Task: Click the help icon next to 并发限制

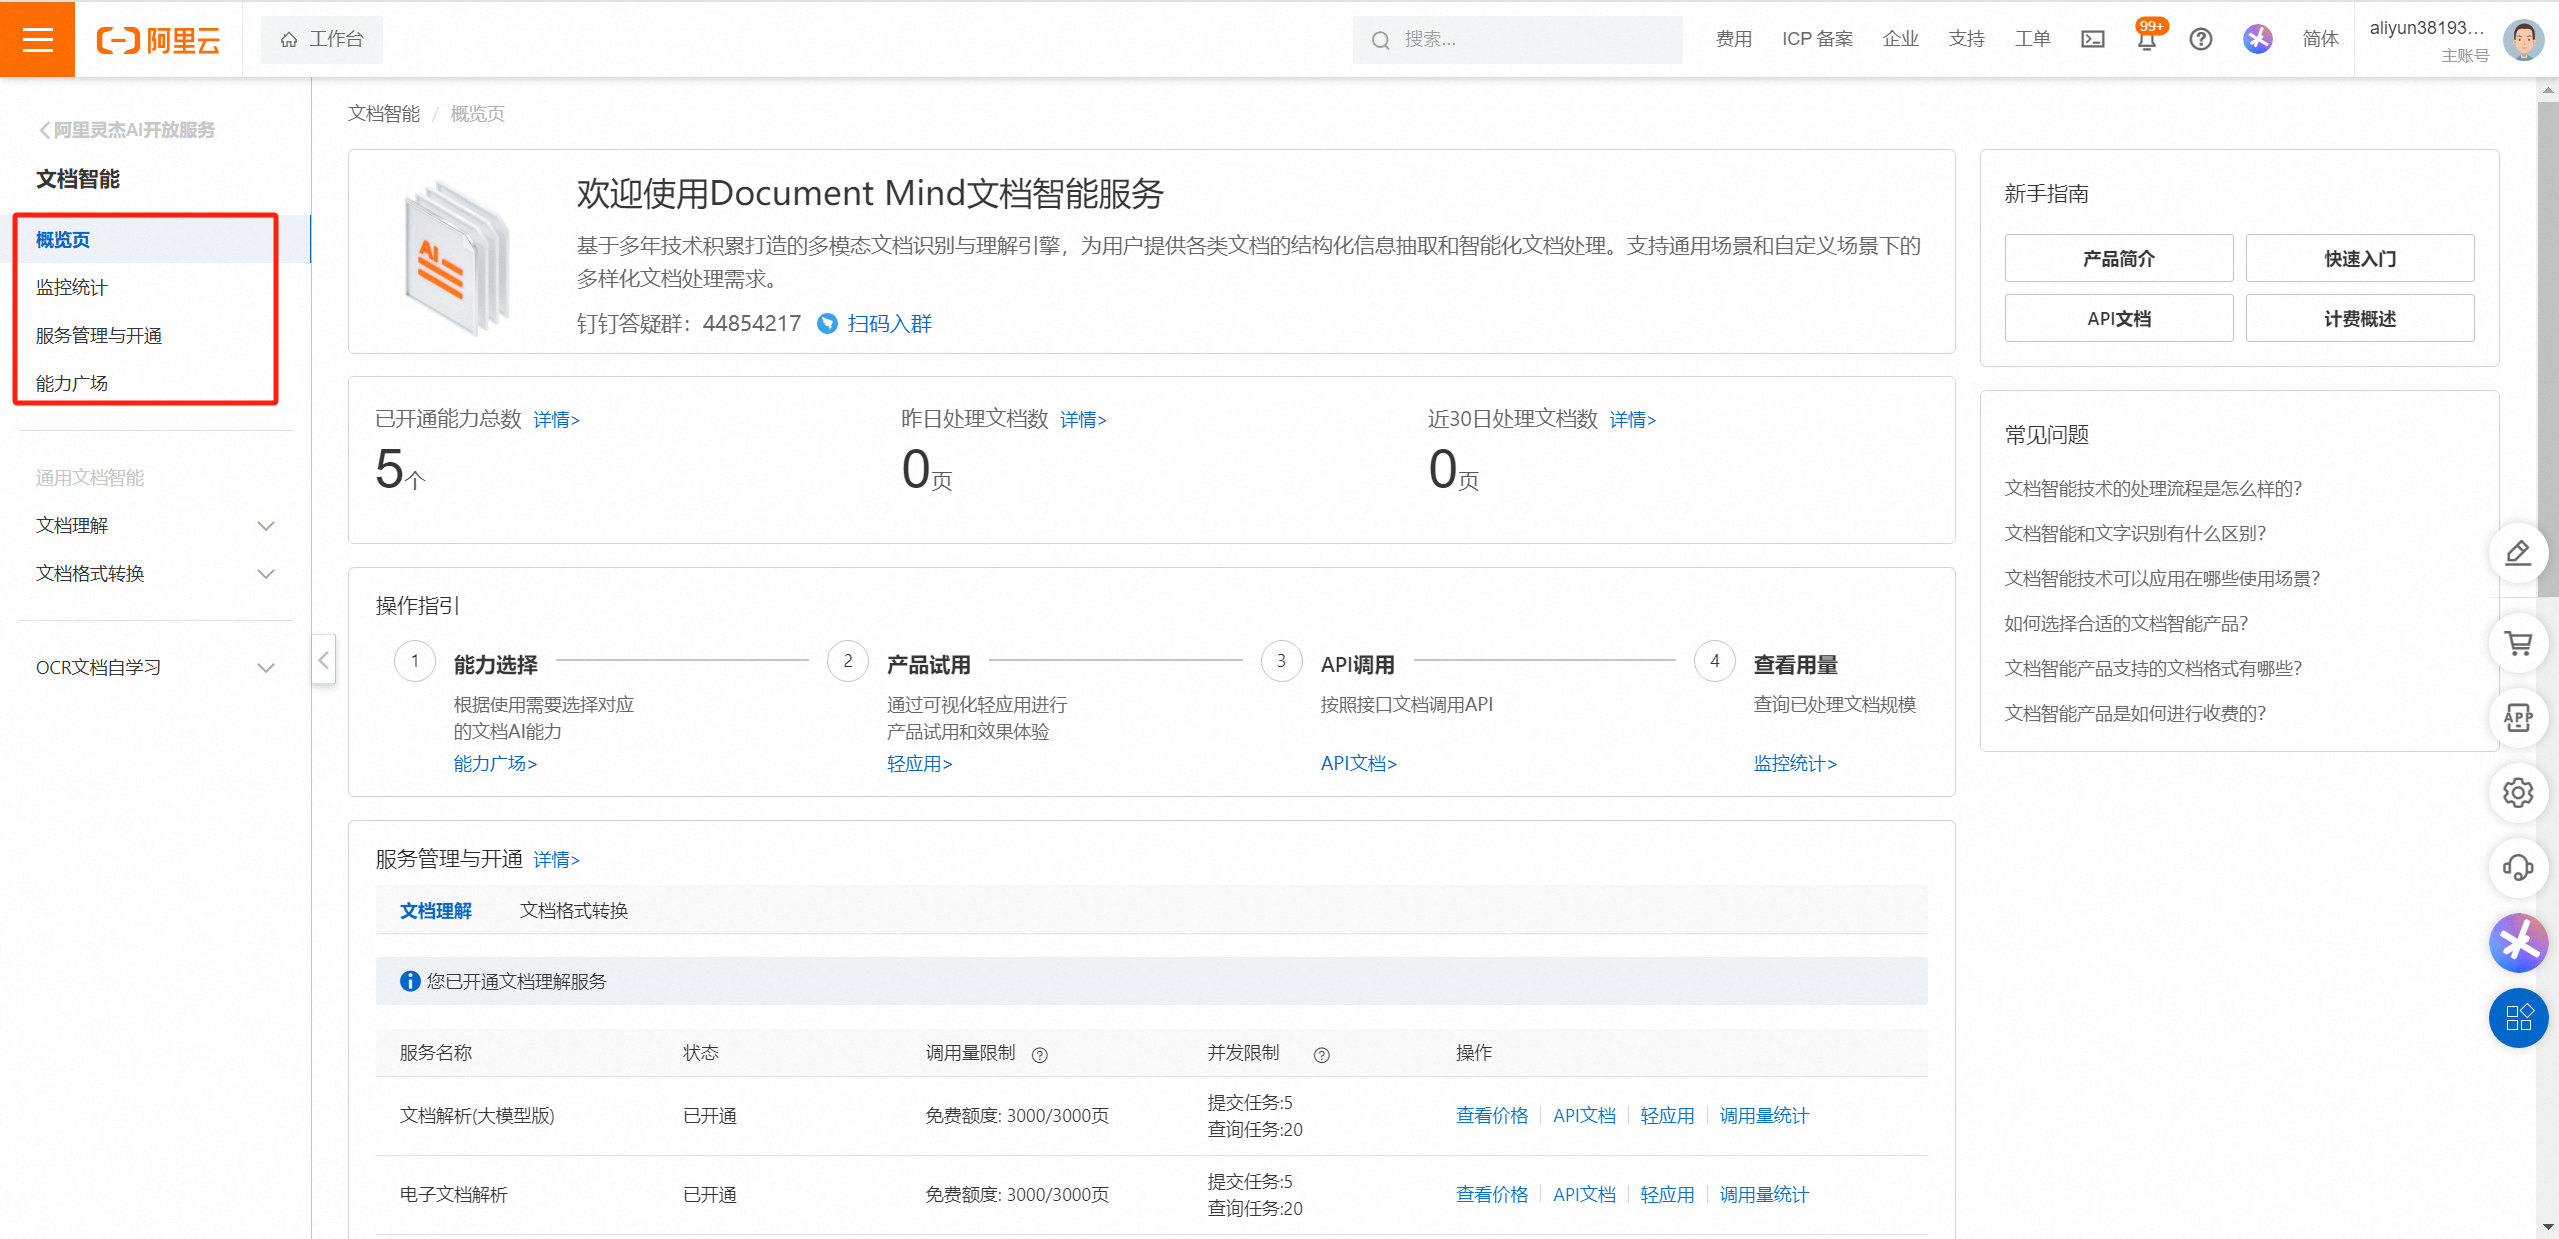Action: click(x=1322, y=1054)
